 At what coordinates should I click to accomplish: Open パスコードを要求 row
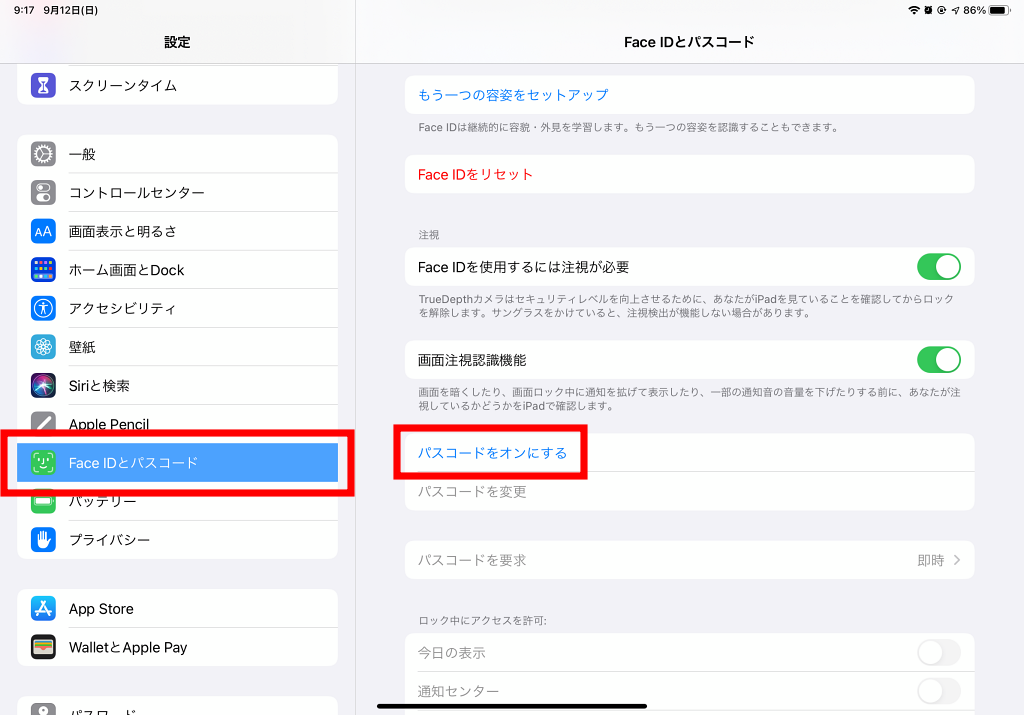(x=690, y=560)
